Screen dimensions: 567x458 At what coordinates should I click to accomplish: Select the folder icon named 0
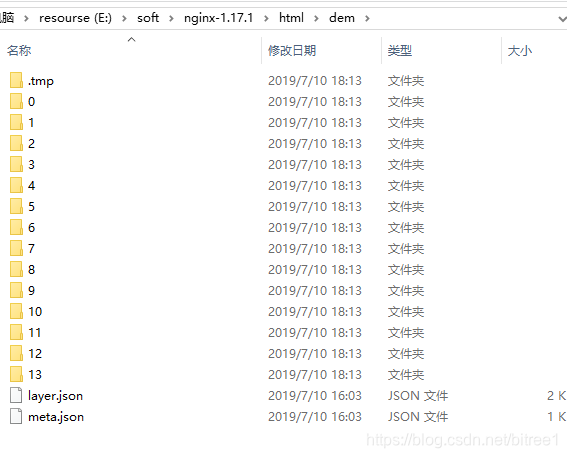tap(16, 101)
